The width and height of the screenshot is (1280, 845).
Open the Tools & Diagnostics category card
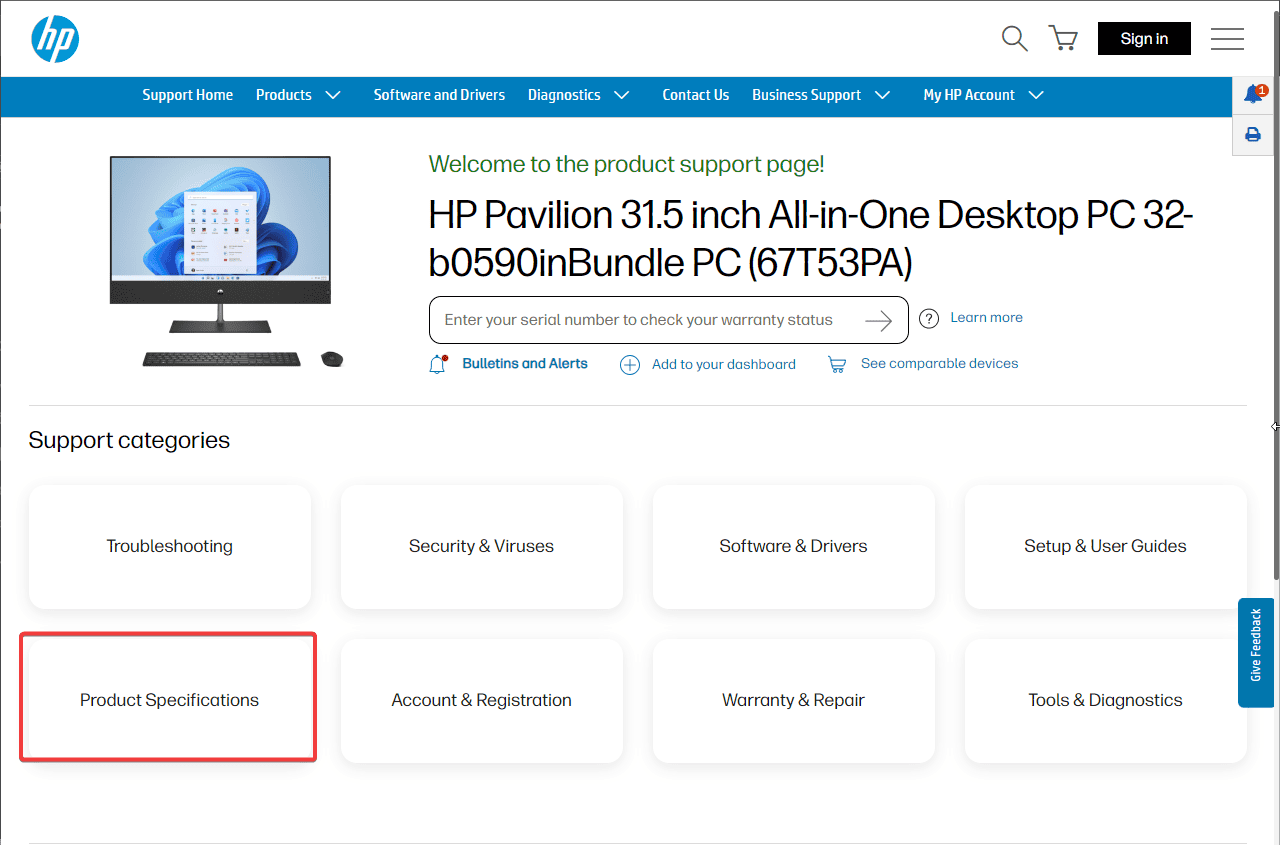1106,701
